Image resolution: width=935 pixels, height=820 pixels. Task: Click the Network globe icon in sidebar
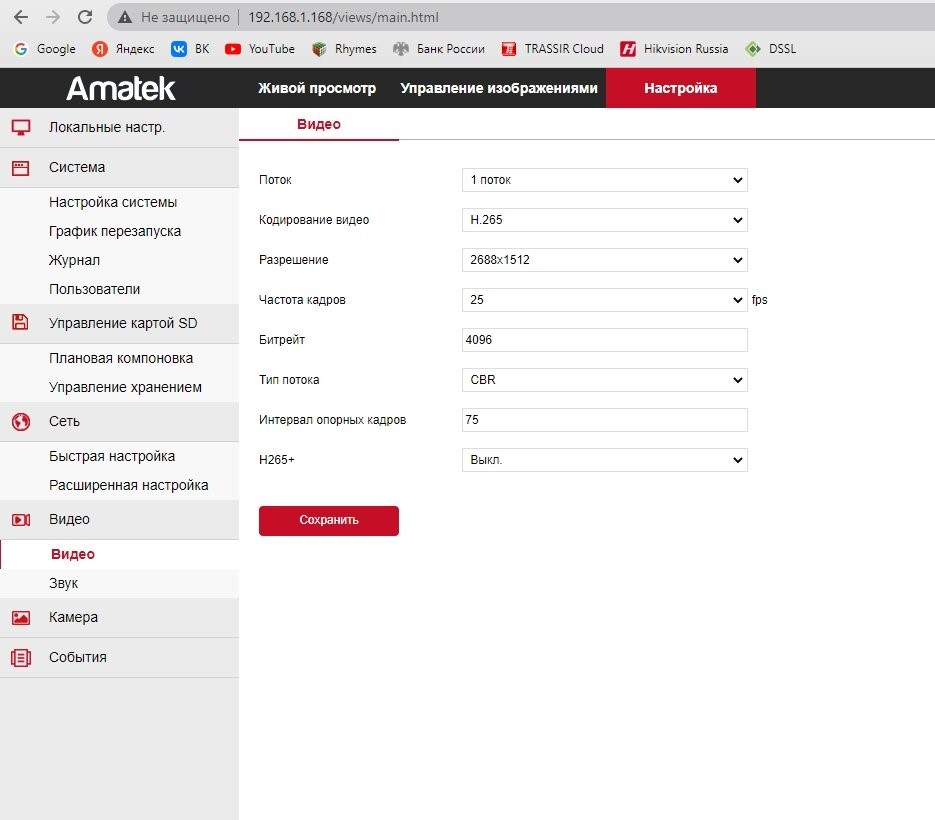20,421
